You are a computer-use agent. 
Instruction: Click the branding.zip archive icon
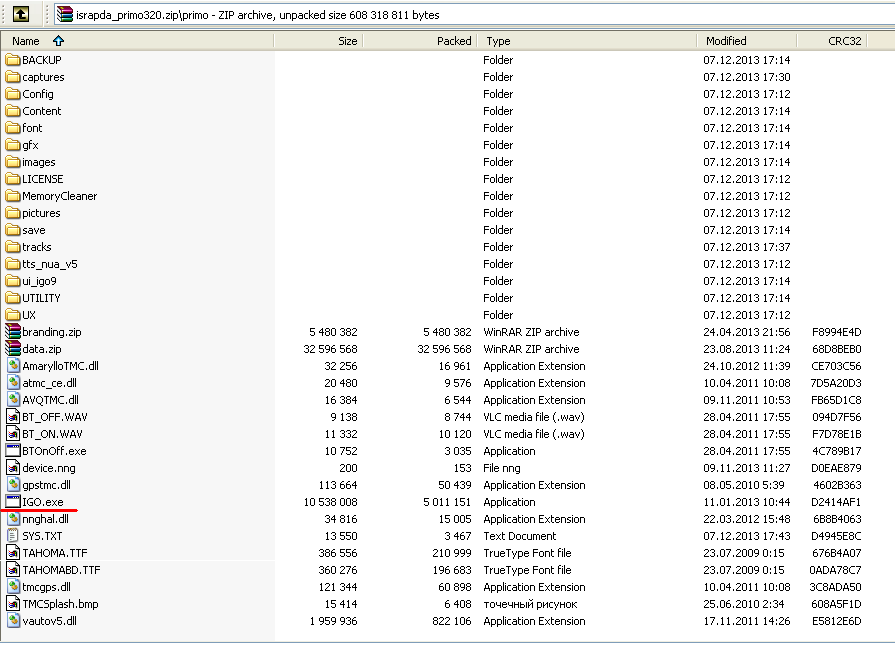pos(13,332)
